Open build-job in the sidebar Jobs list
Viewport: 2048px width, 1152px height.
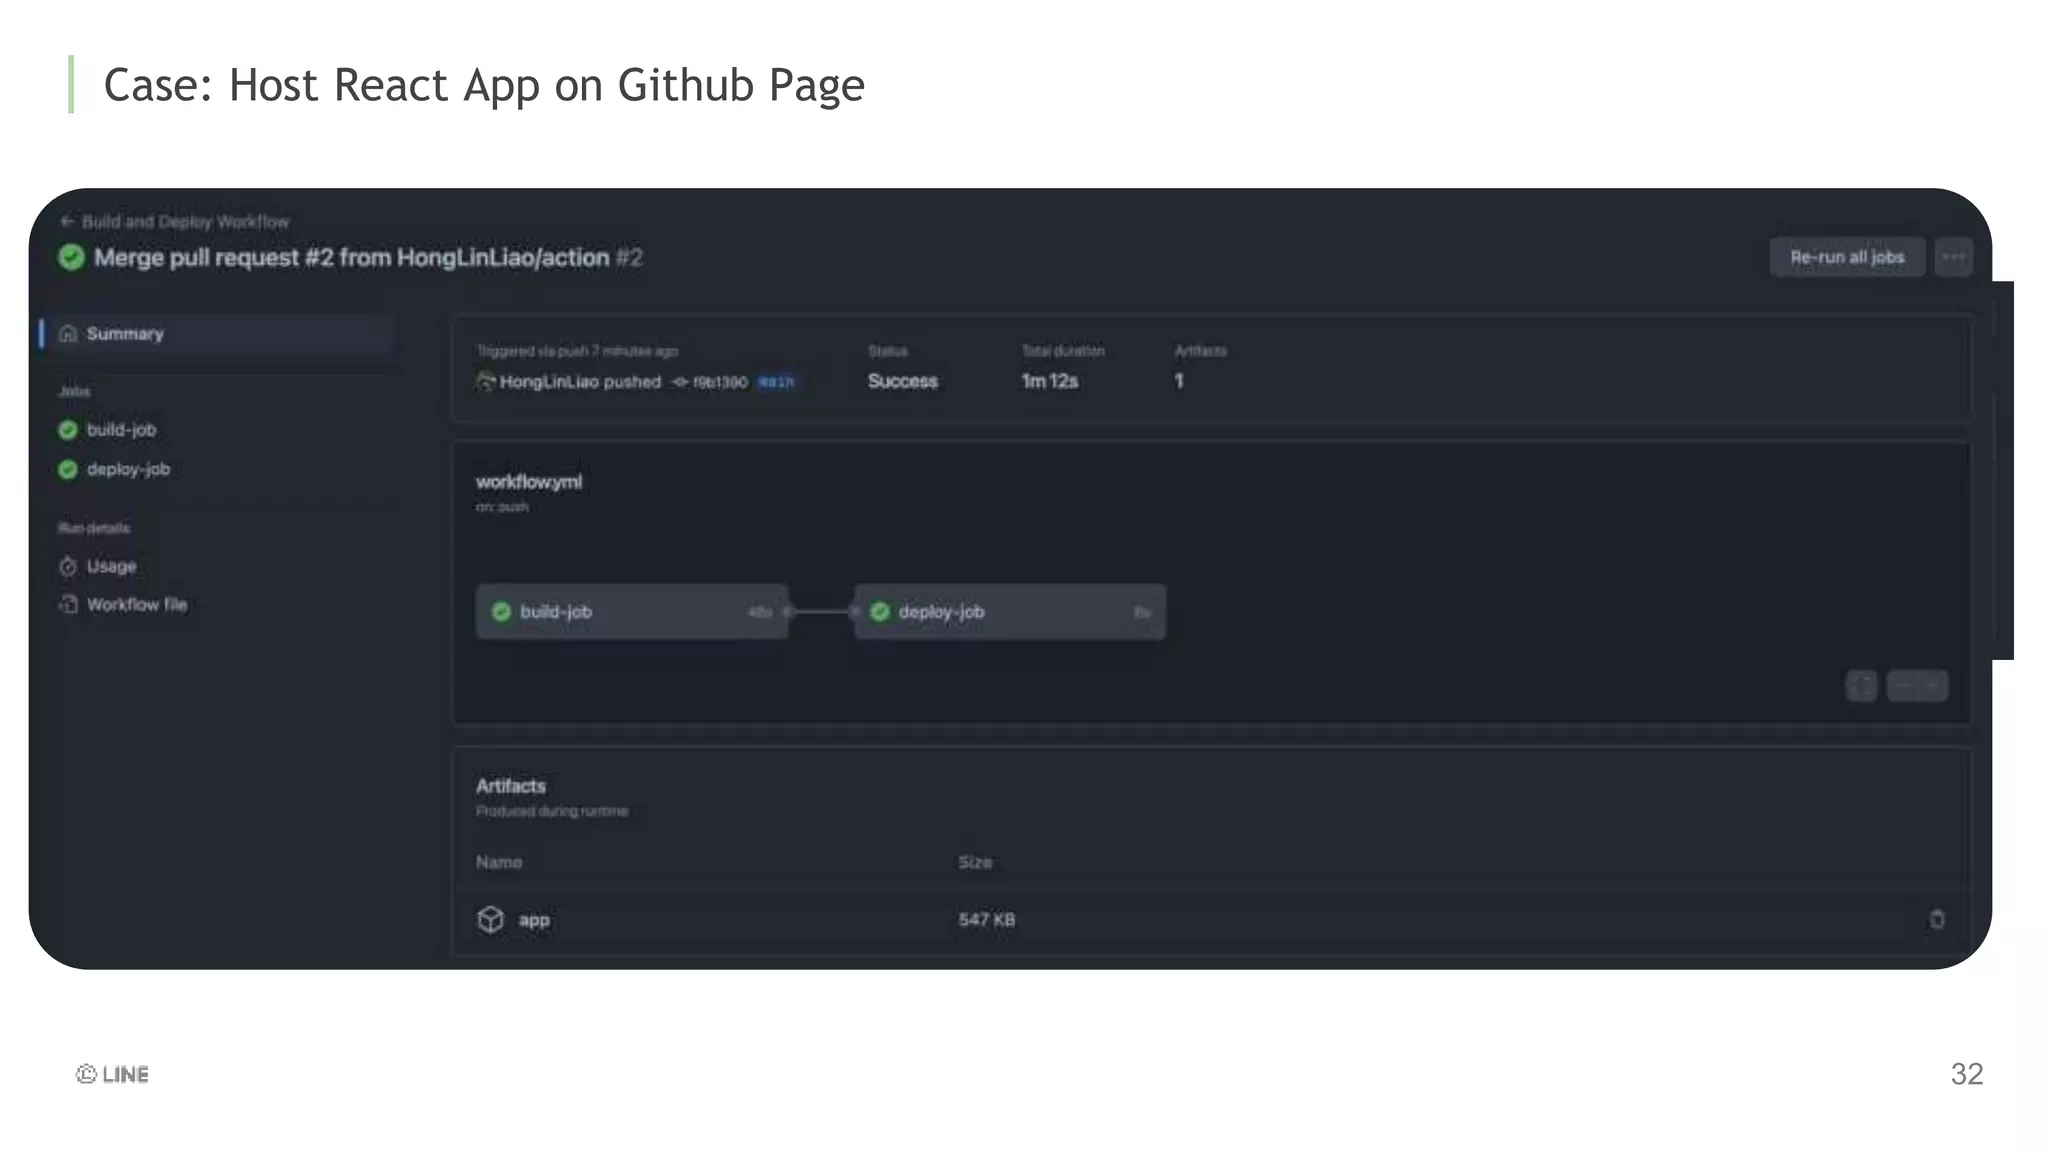(x=121, y=430)
